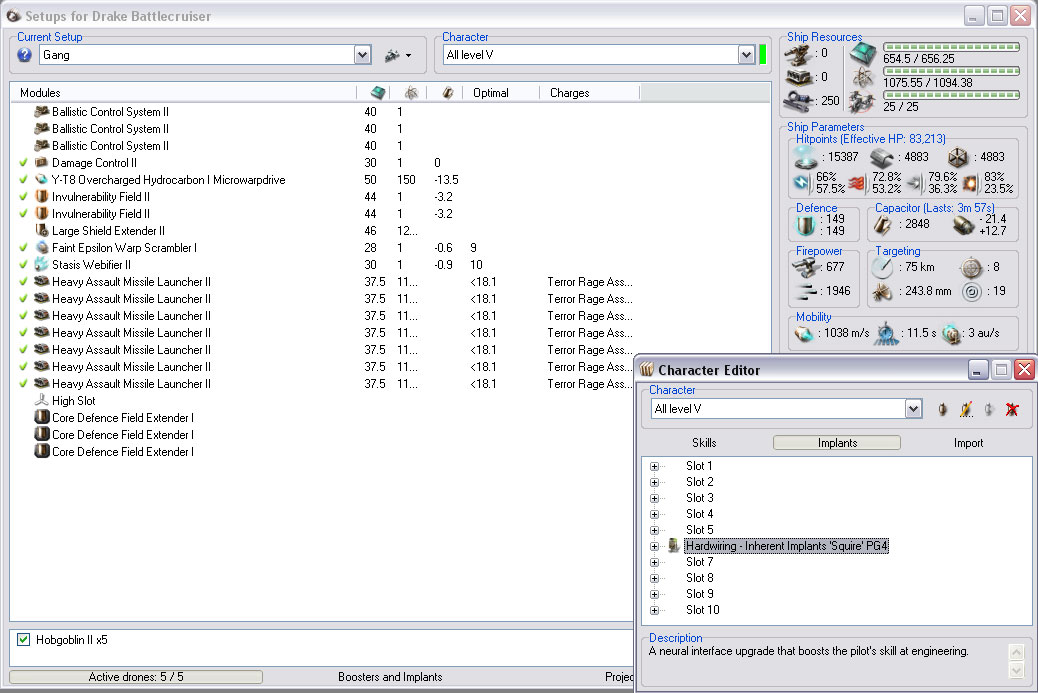The image size is (1038, 693).
Task: Click the powergrid column header icon
Action: pyautogui.click(x=411, y=93)
